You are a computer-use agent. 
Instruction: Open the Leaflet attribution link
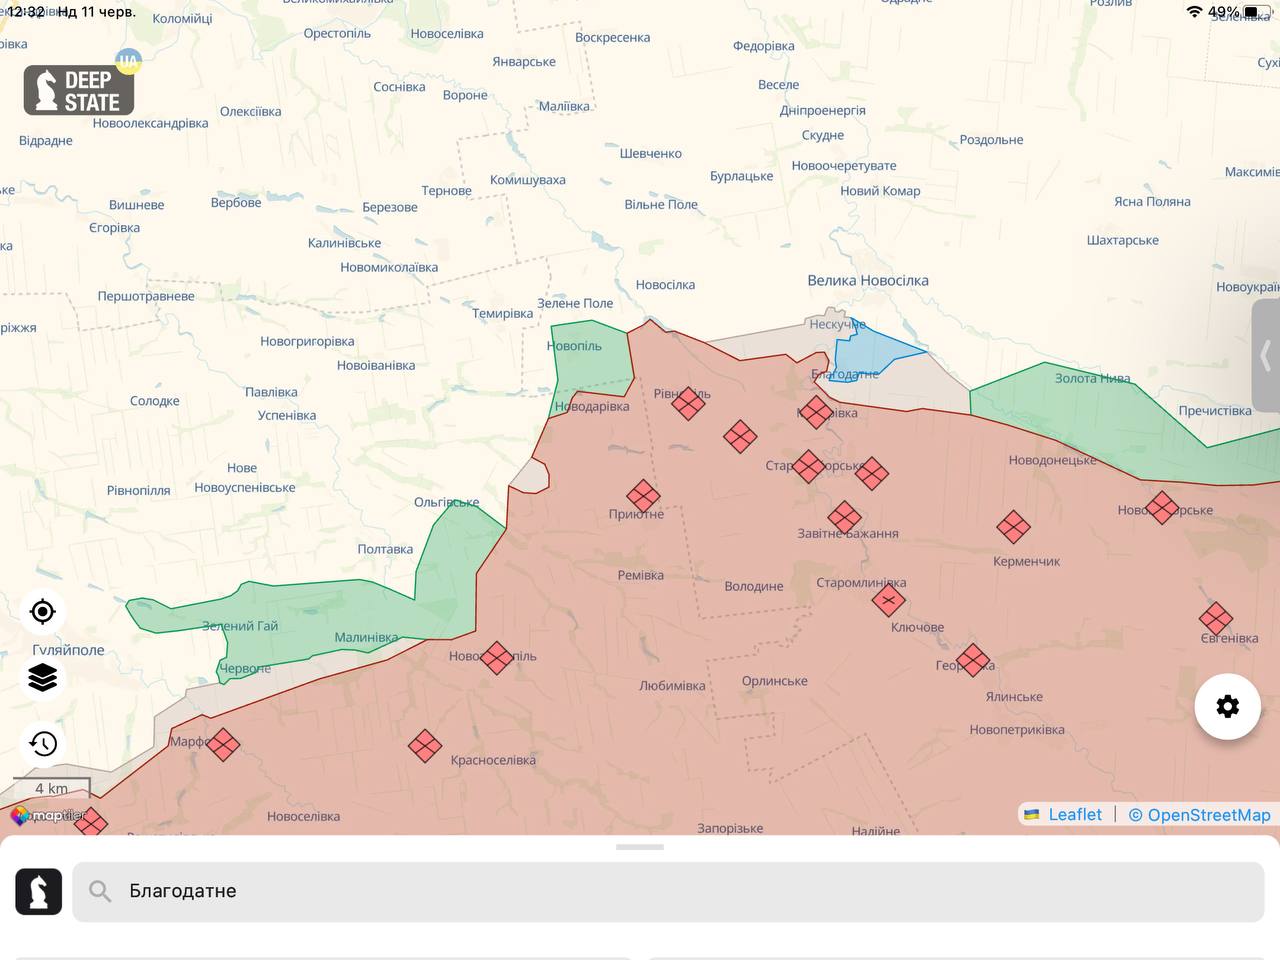coord(1074,815)
